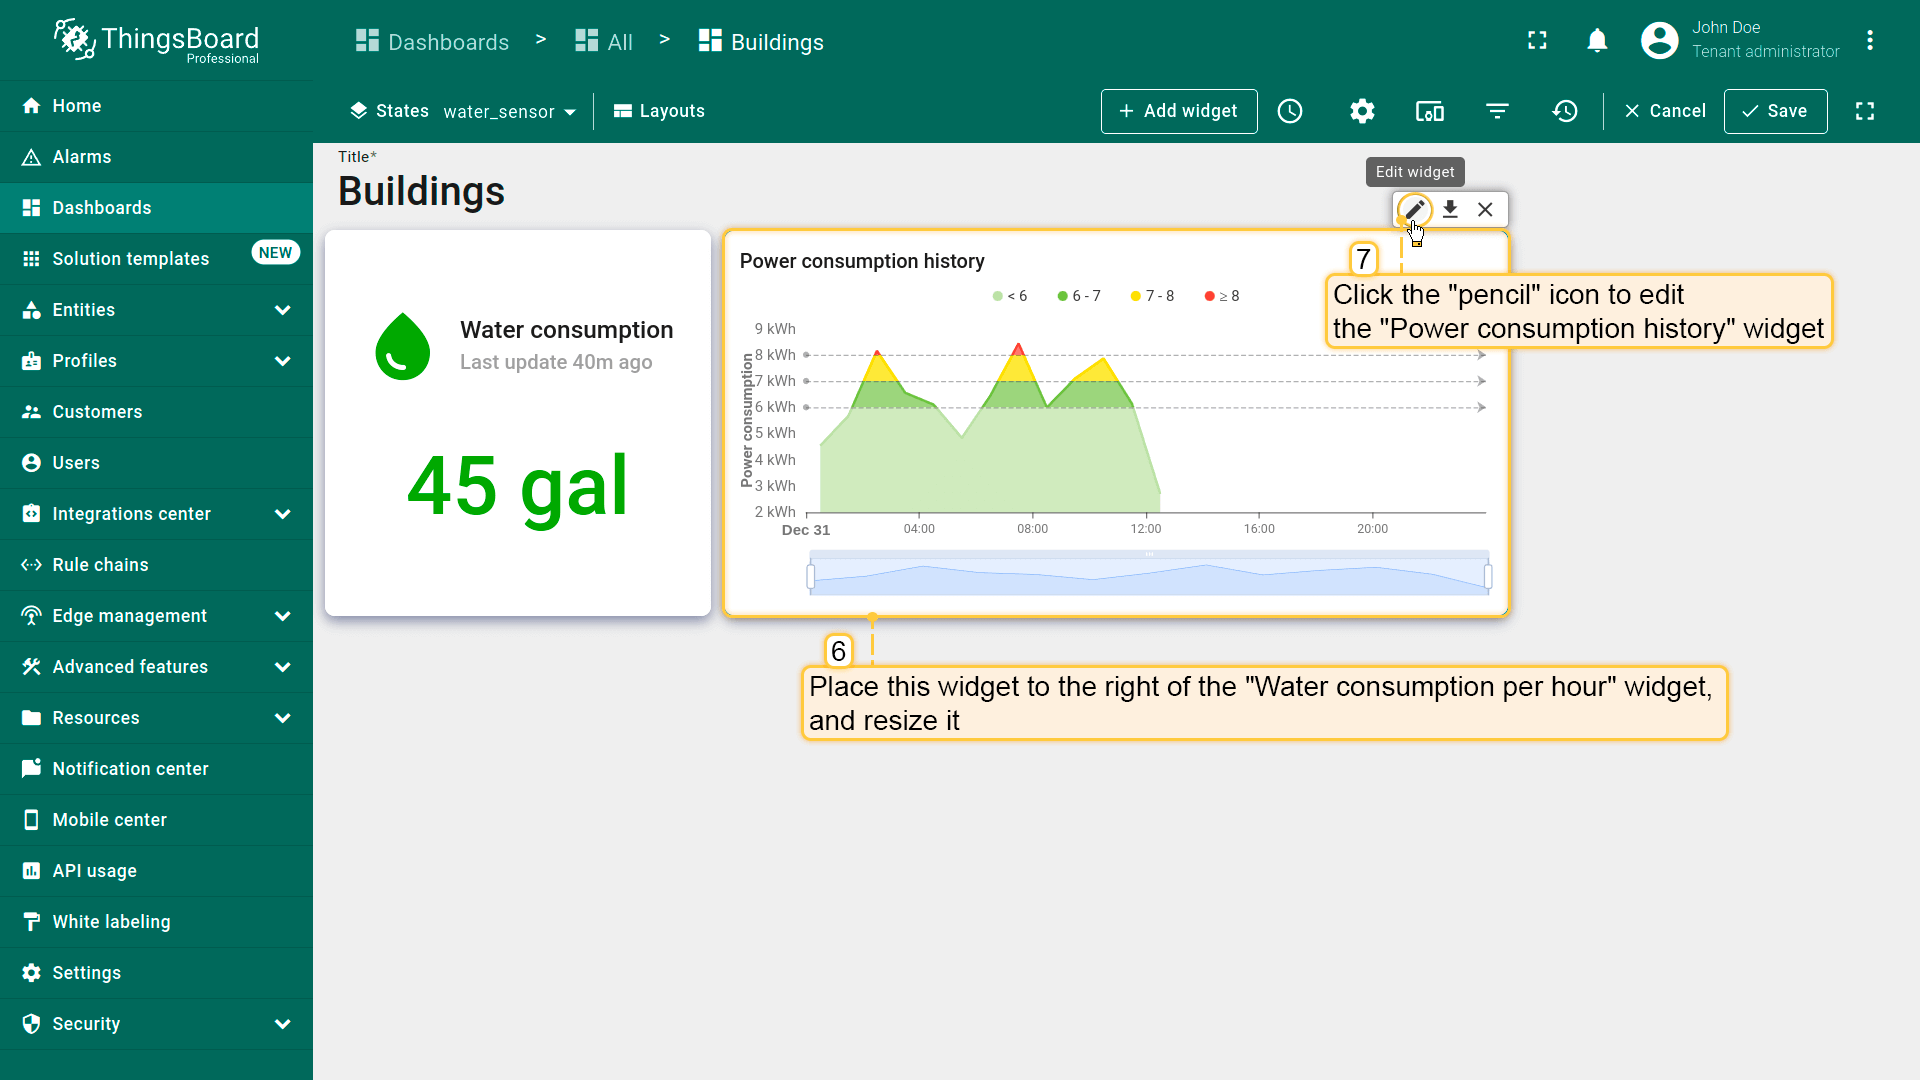
Task: Click the pencil Edit widget icon
Action: pyautogui.click(x=1414, y=209)
